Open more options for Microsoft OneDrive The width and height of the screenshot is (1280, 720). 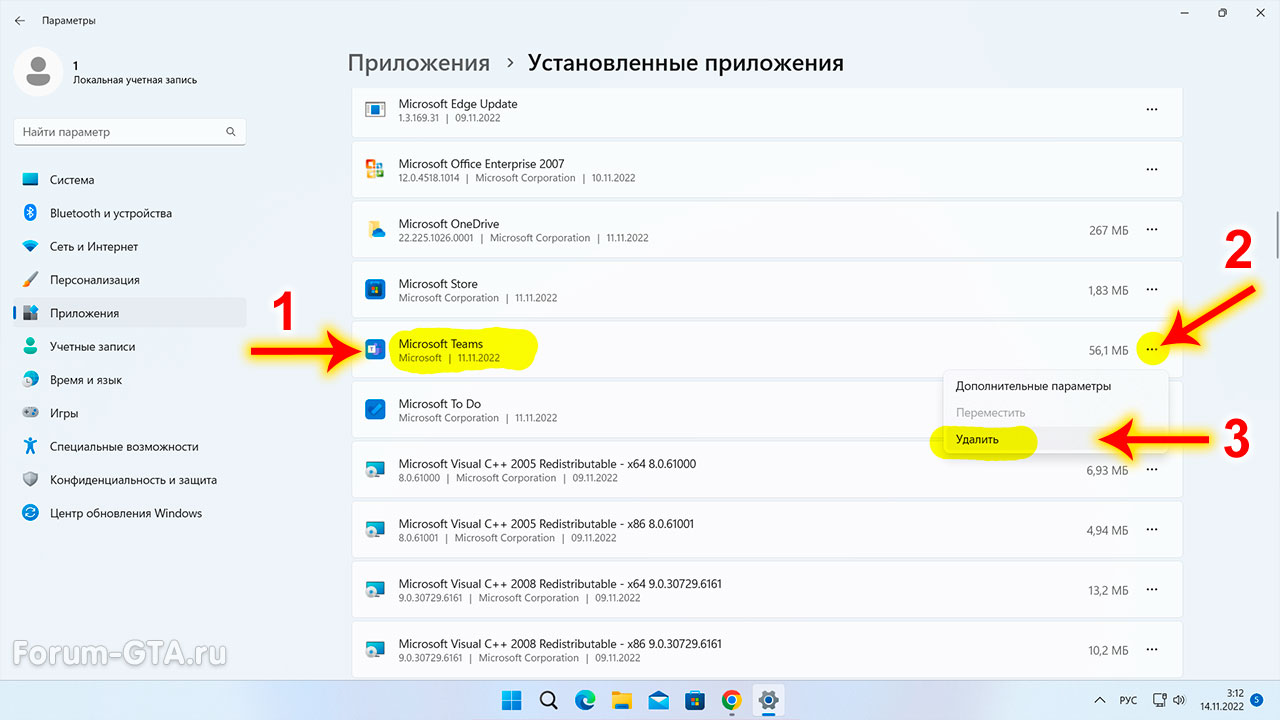1152,230
